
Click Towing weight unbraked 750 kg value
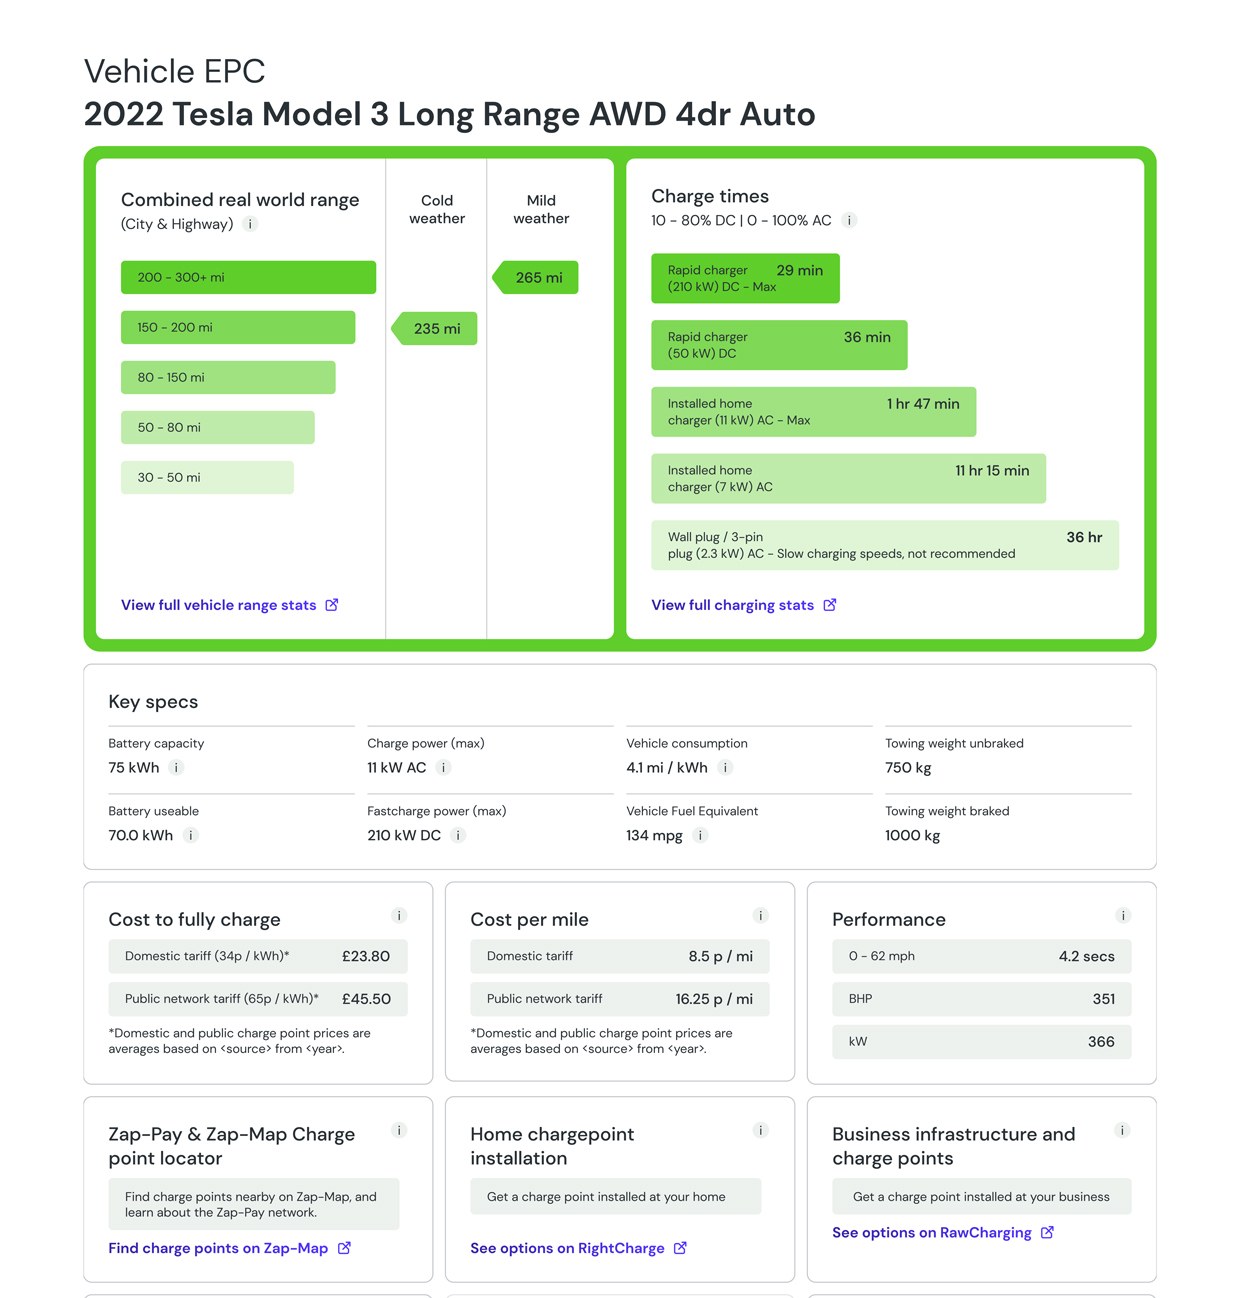tap(908, 767)
